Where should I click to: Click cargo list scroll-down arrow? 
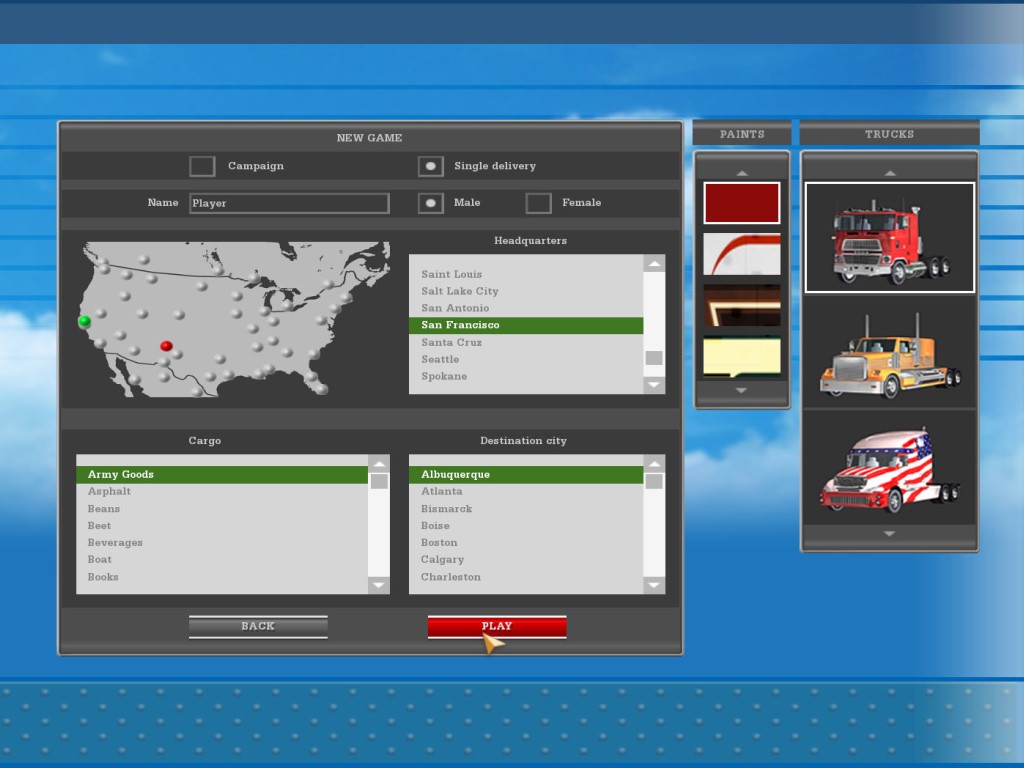[379, 585]
